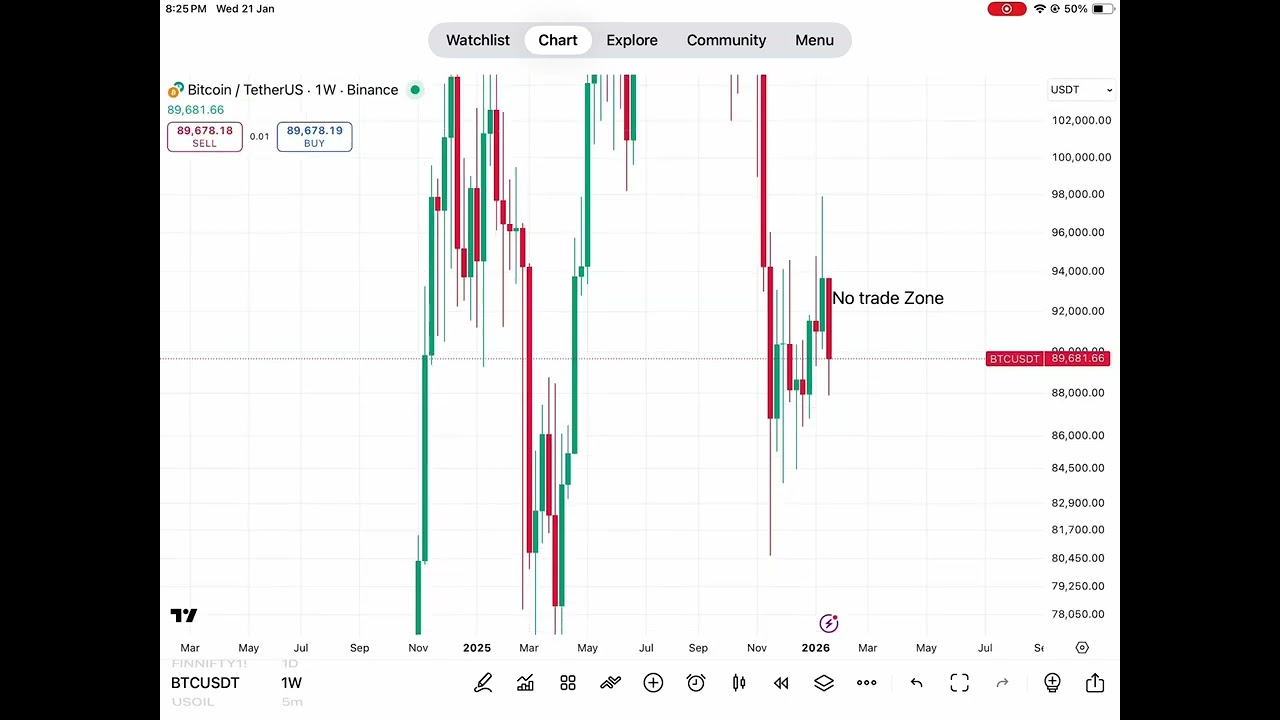Open the object tree layers icon
1280x720 pixels.
[x=824, y=683]
